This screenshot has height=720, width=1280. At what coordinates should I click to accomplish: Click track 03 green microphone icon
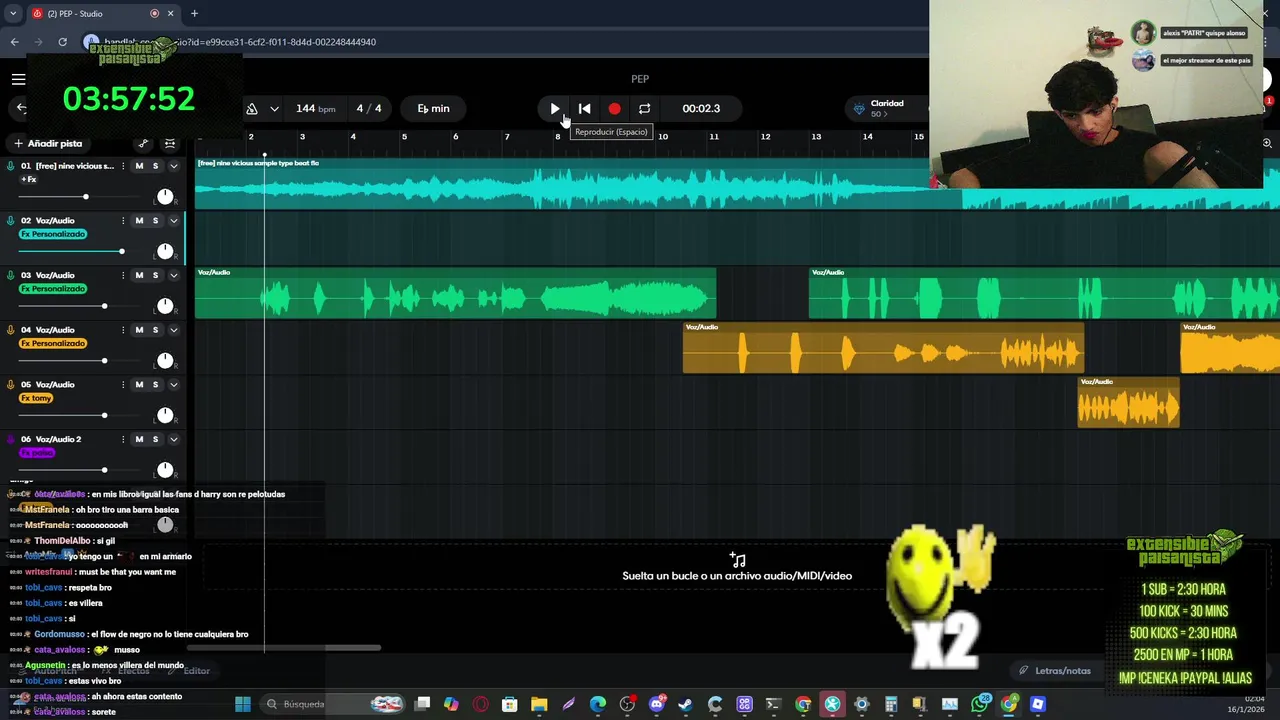(11, 275)
